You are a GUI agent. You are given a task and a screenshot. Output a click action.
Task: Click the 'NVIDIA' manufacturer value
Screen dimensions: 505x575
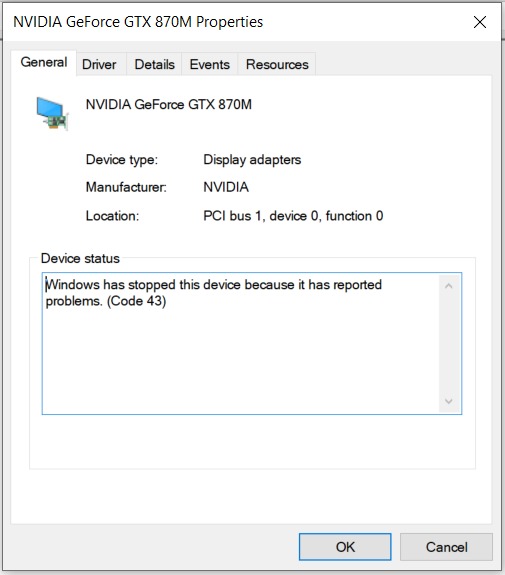[226, 187]
